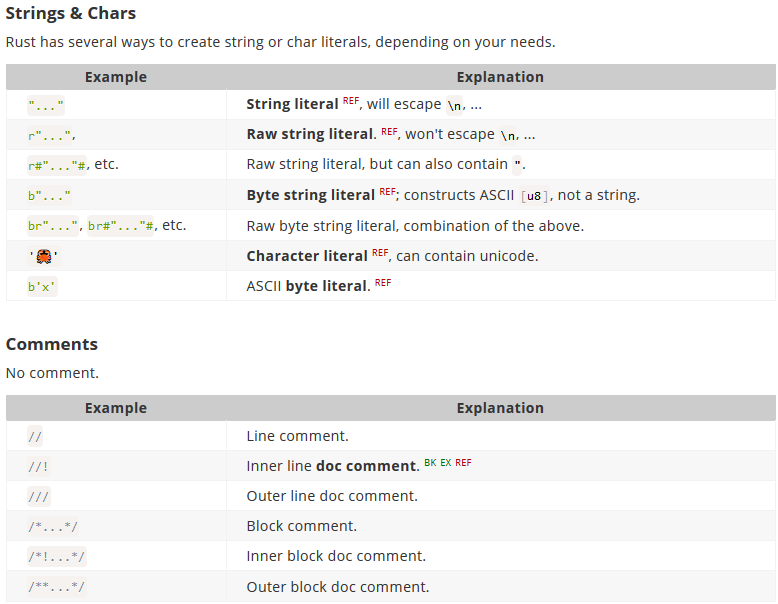Click the "Outer line doc comment." explanation
778x604 pixels.
click(x=332, y=496)
